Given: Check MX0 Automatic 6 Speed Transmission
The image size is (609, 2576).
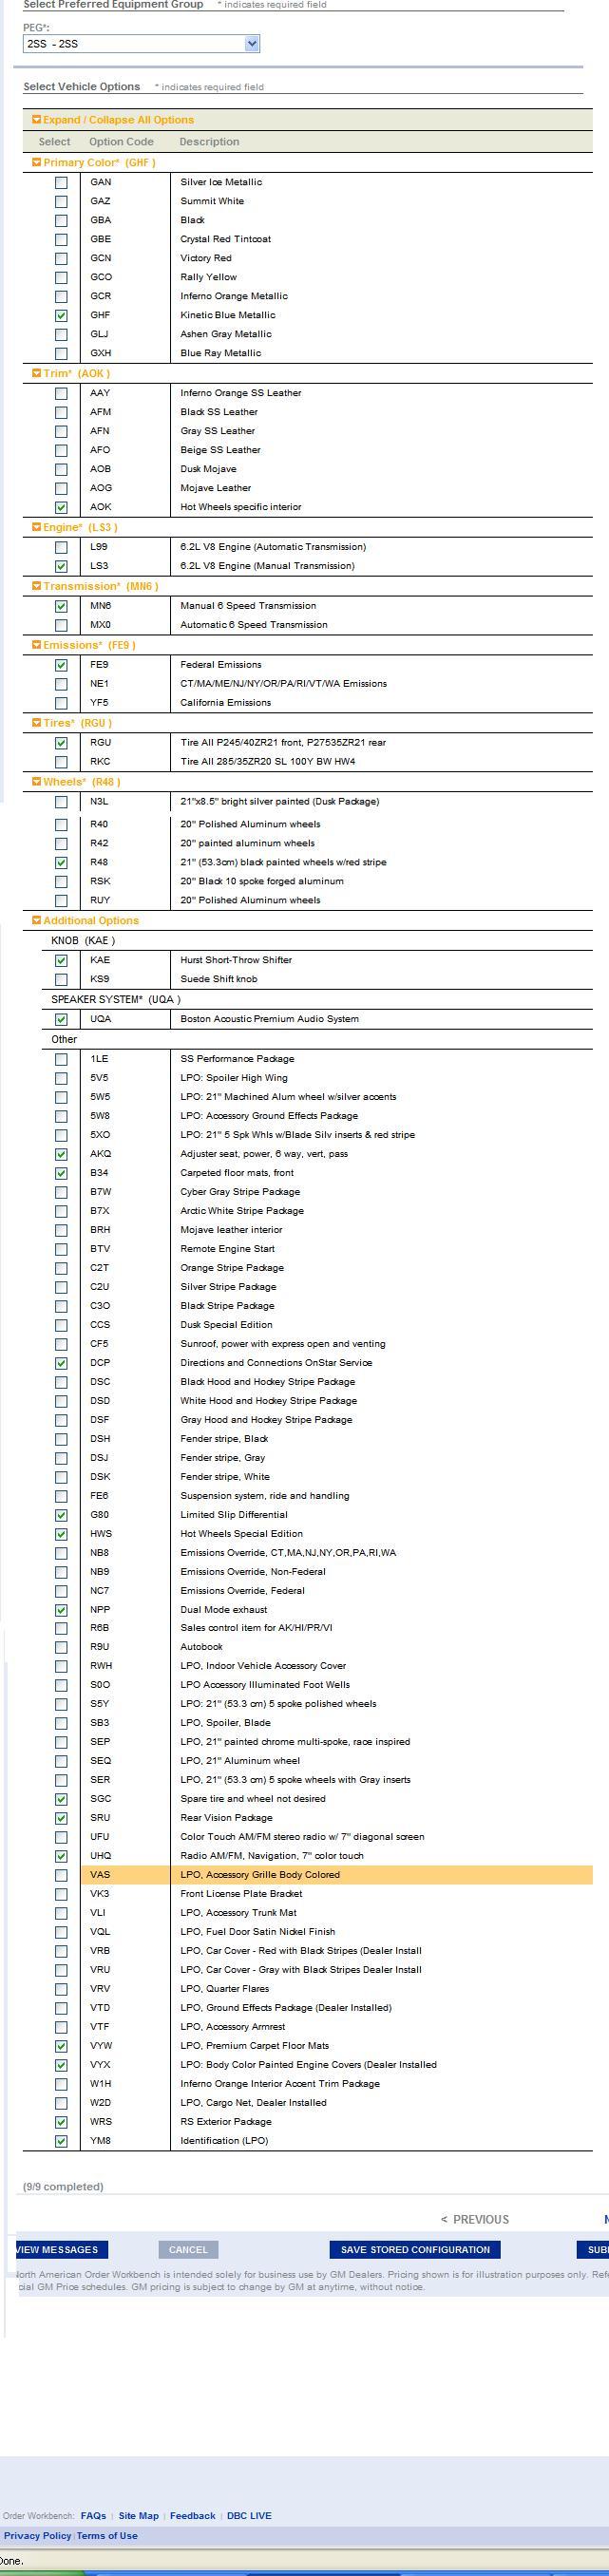Looking at the screenshot, I should 61,625.
